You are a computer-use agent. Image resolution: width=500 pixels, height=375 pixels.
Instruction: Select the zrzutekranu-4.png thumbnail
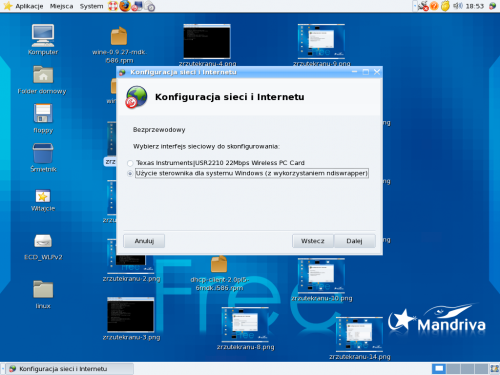[207, 41]
